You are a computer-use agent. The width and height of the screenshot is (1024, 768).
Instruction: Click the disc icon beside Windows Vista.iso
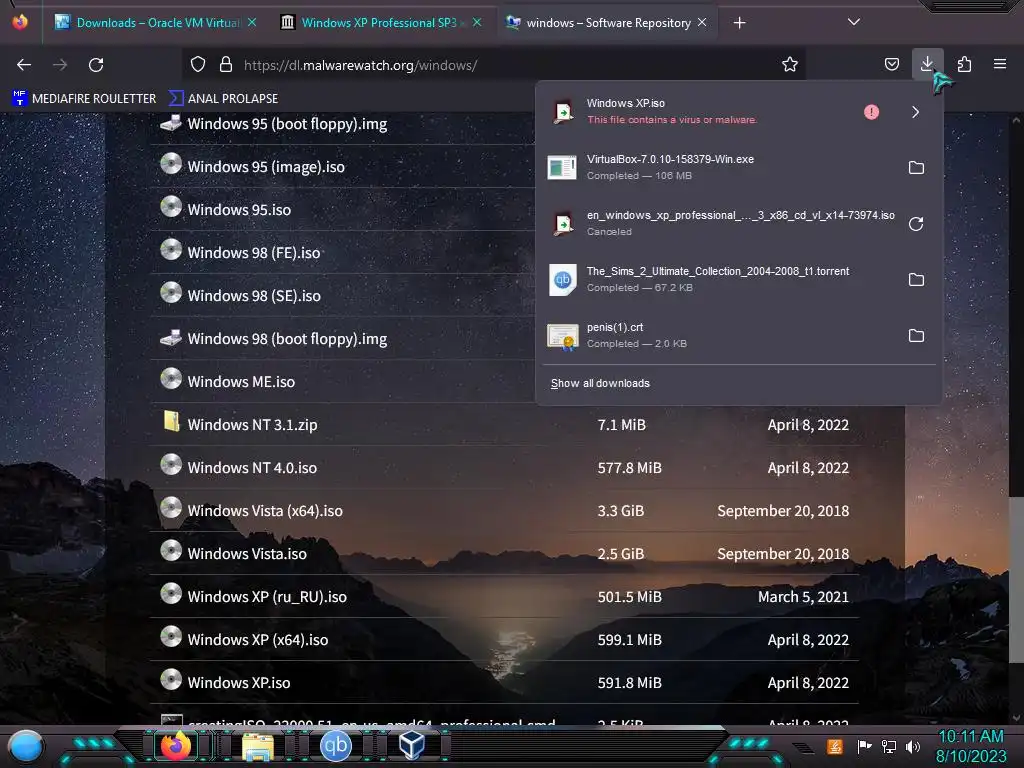click(x=171, y=551)
